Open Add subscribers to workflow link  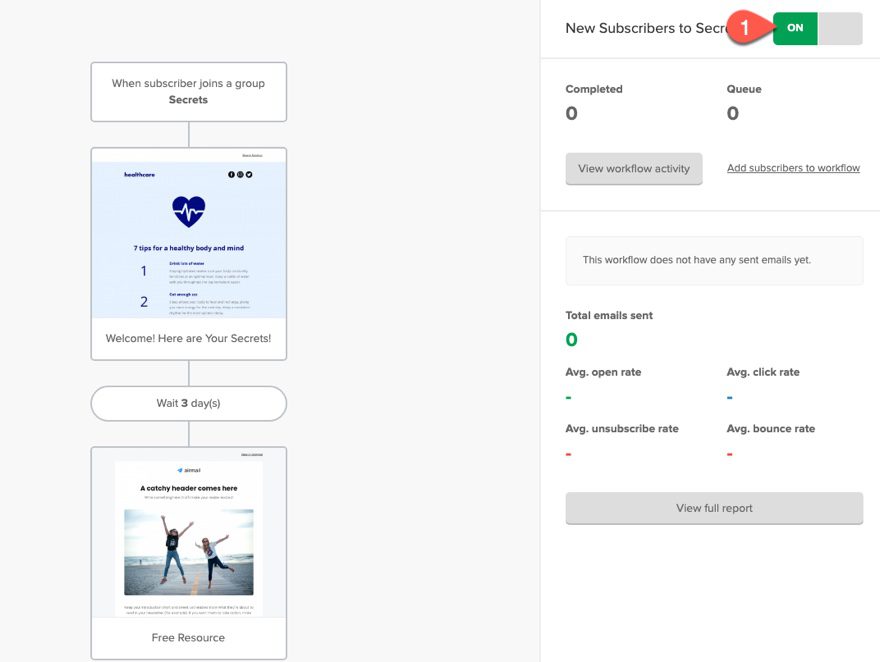pyautogui.click(x=793, y=167)
